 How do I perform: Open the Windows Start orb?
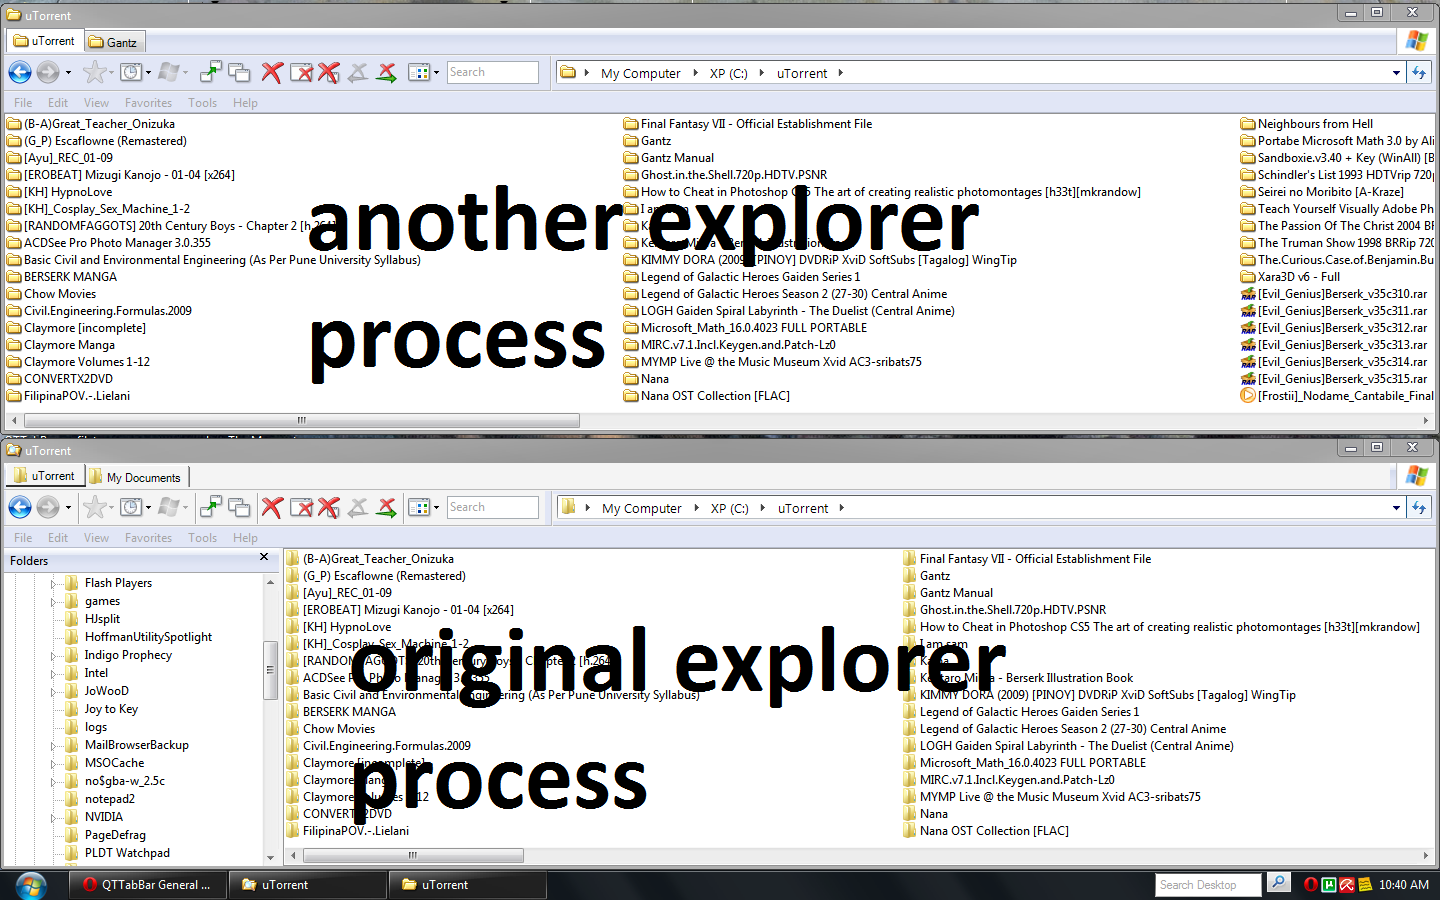(x=31, y=885)
